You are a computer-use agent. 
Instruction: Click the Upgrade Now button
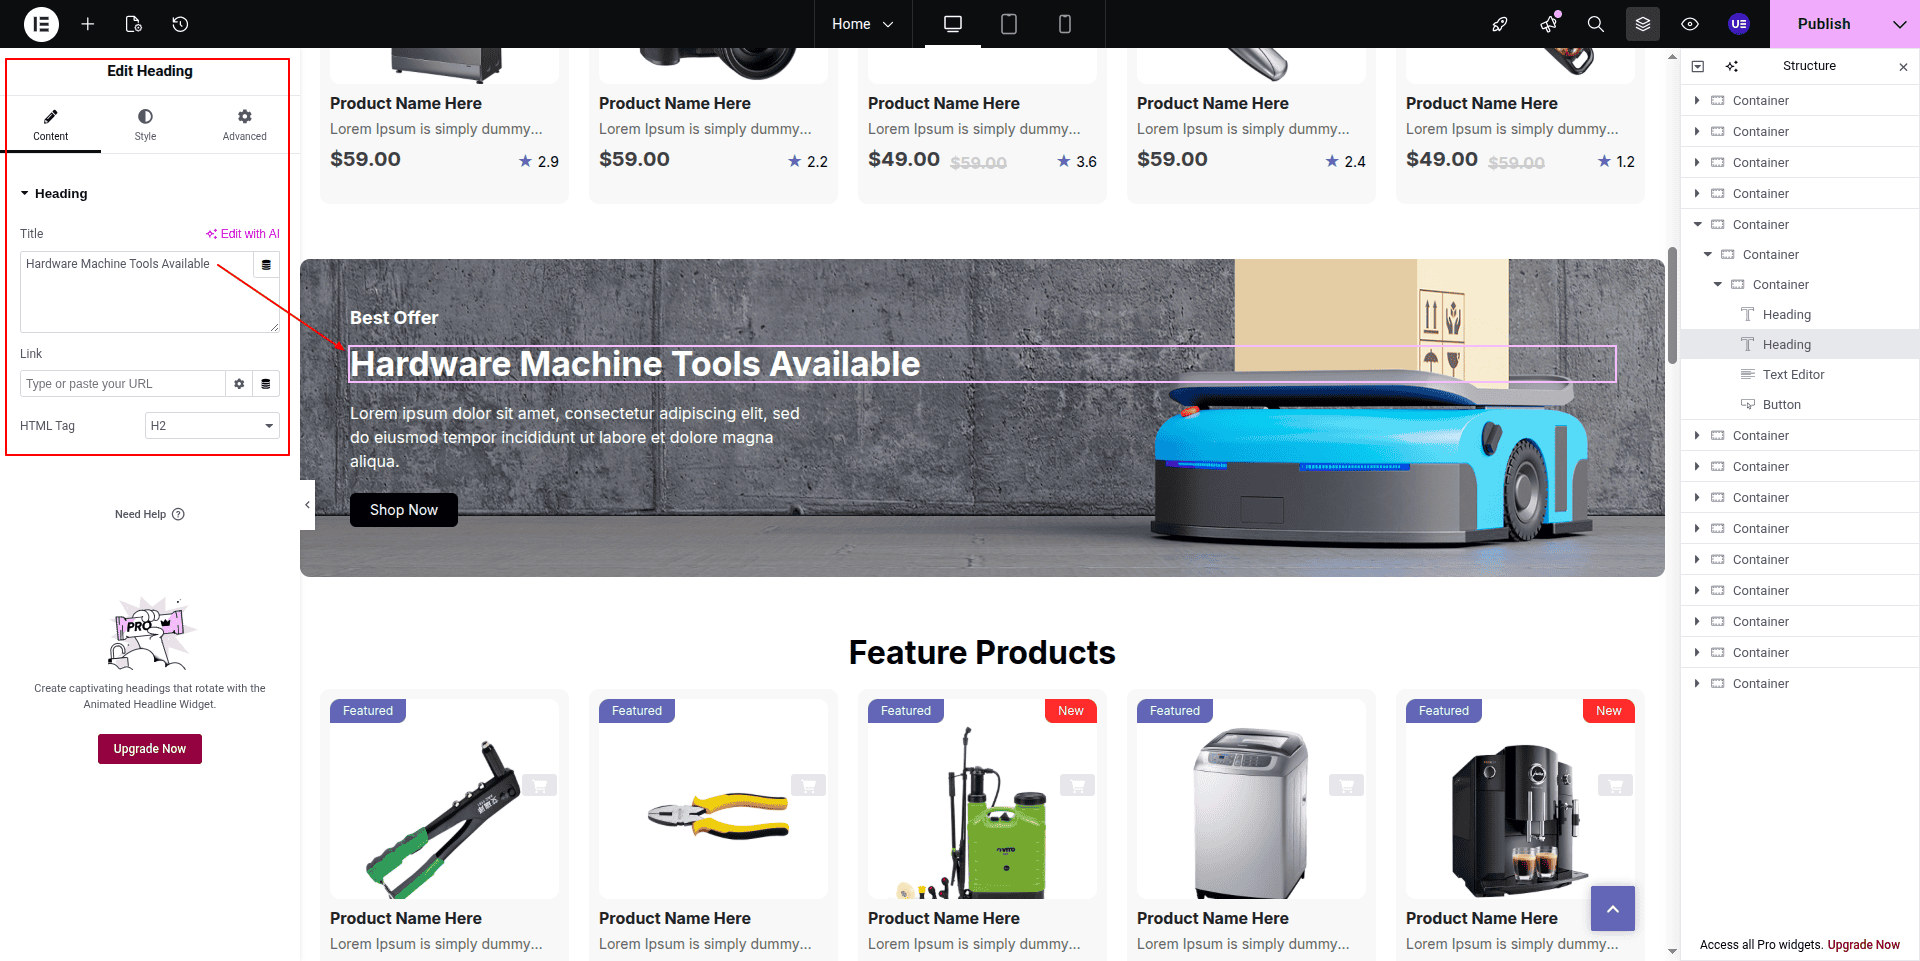[x=150, y=749]
